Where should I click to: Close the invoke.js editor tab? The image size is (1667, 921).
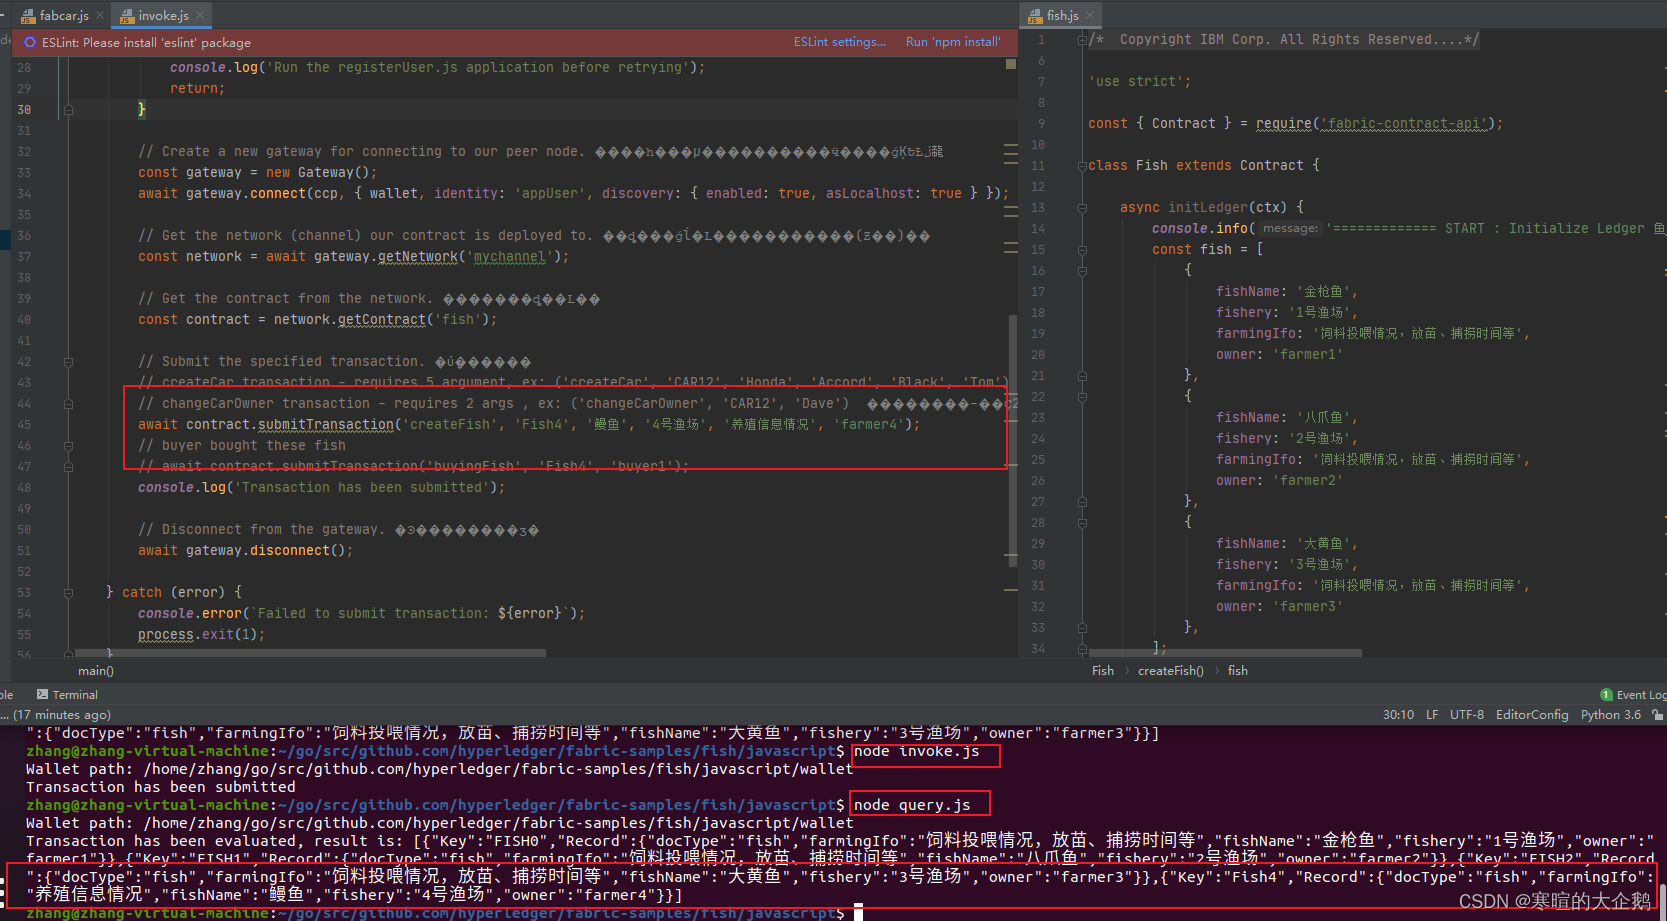[200, 16]
